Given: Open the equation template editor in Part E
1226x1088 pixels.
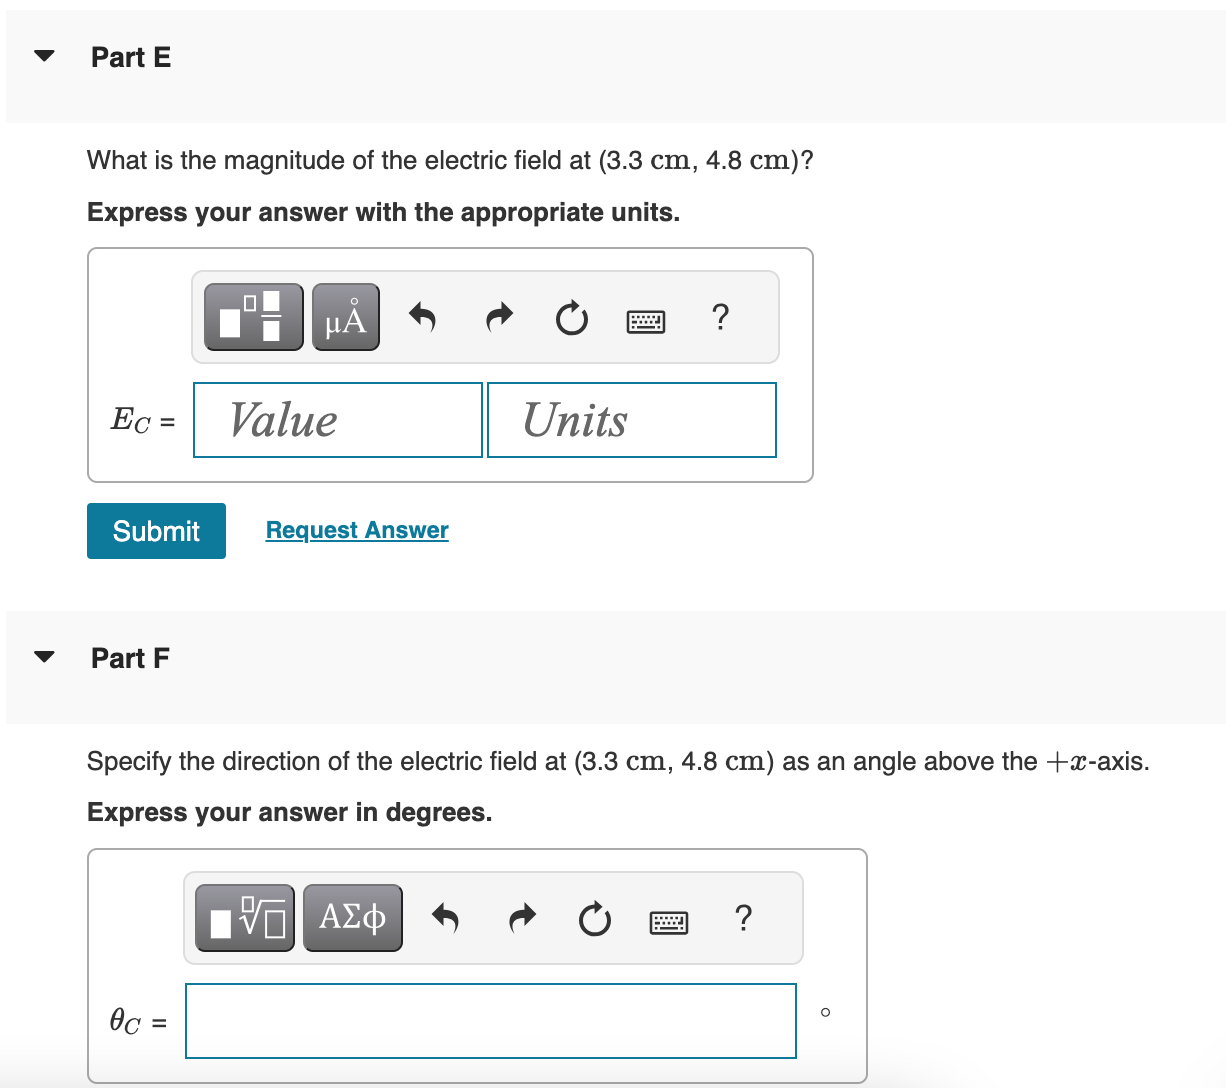Looking at the screenshot, I should (x=253, y=316).
